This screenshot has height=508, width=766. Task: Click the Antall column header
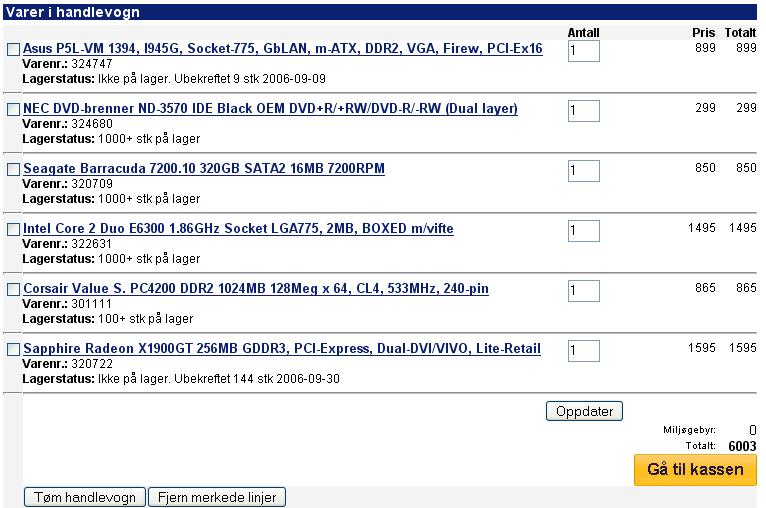(583, 33)
